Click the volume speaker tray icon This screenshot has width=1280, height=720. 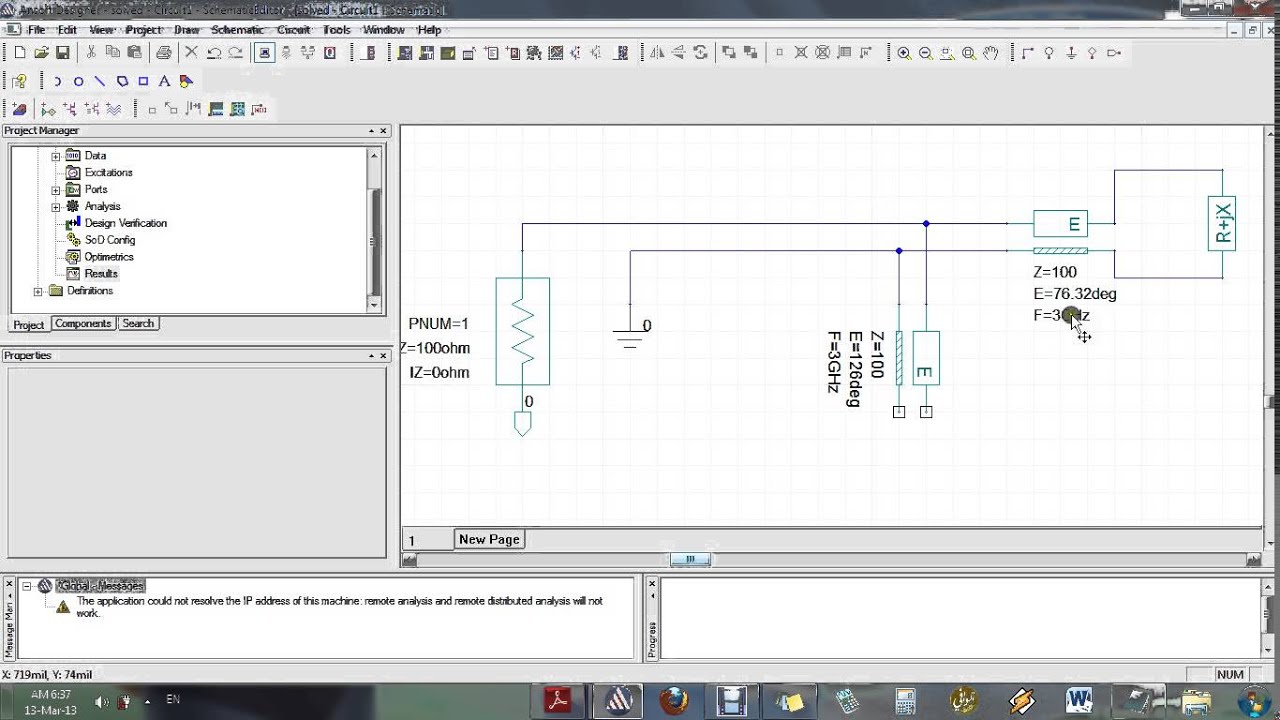101,701
